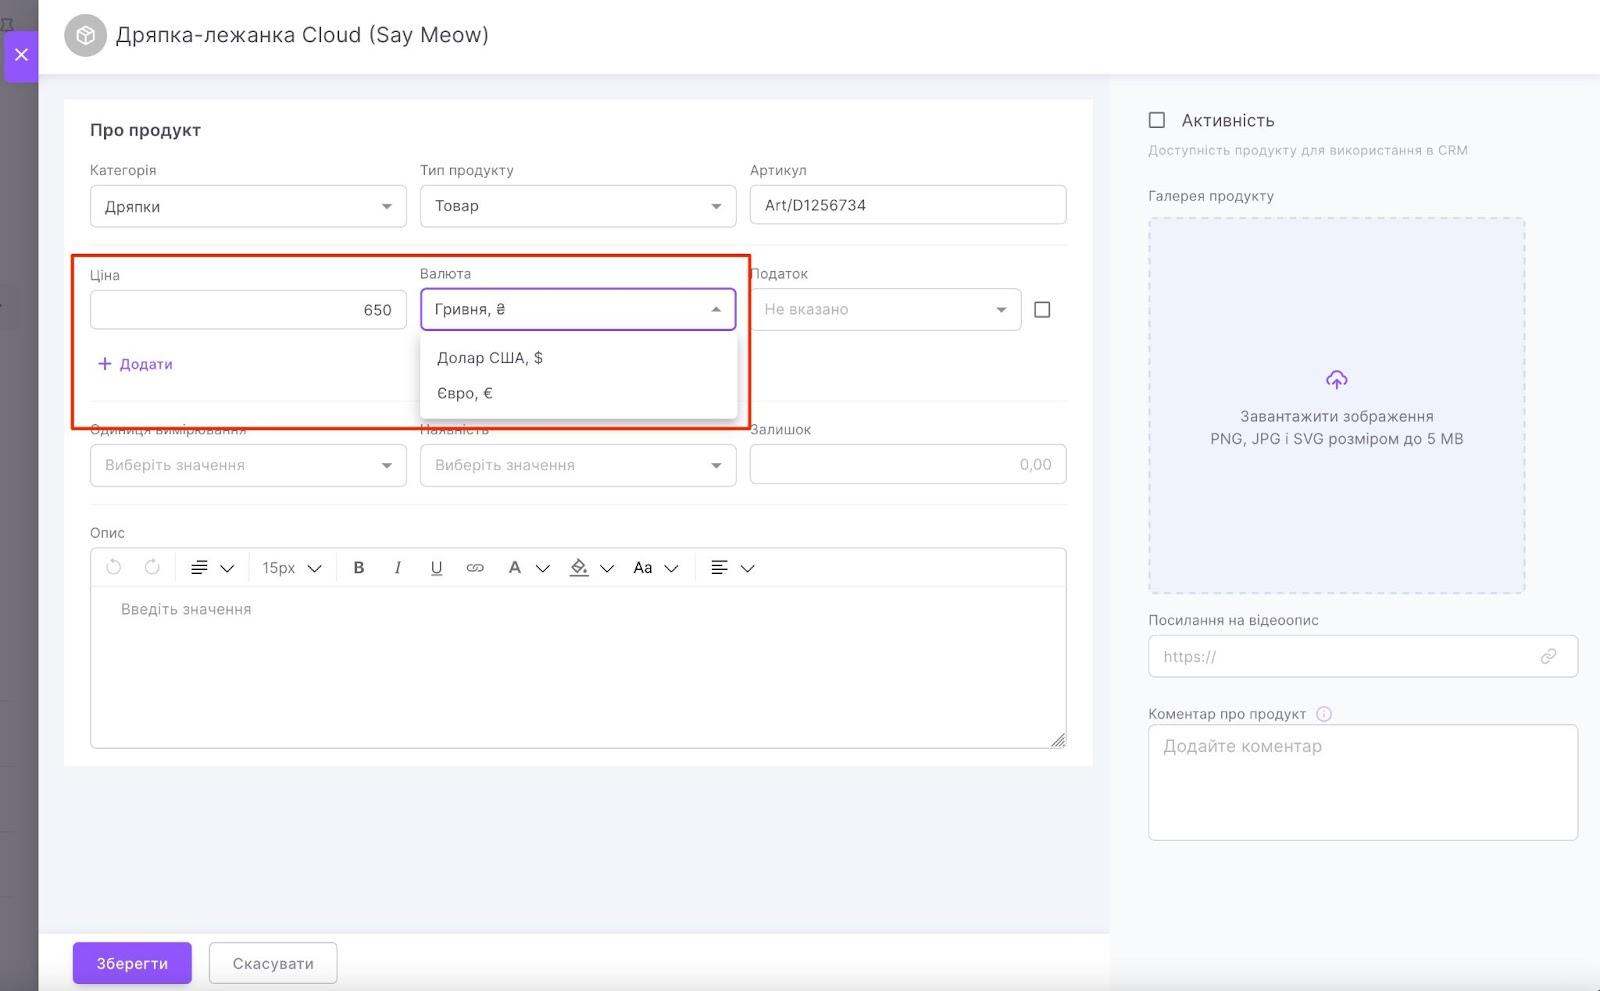Open the Категорія dropdown showing Дряпки
This screenshot has height=991, width=1600.
pyautogui.click(x=248, y=207)
